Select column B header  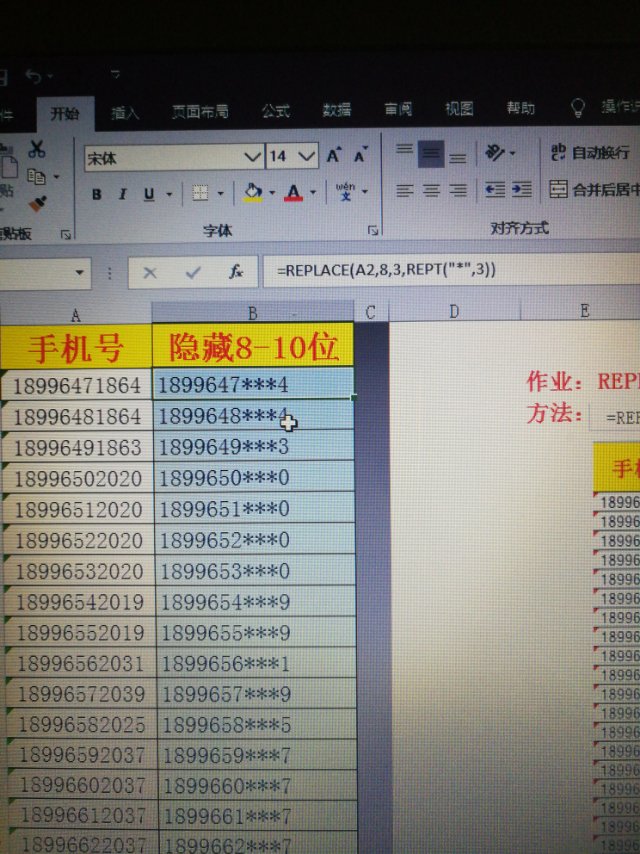click(x=253, y=313)
